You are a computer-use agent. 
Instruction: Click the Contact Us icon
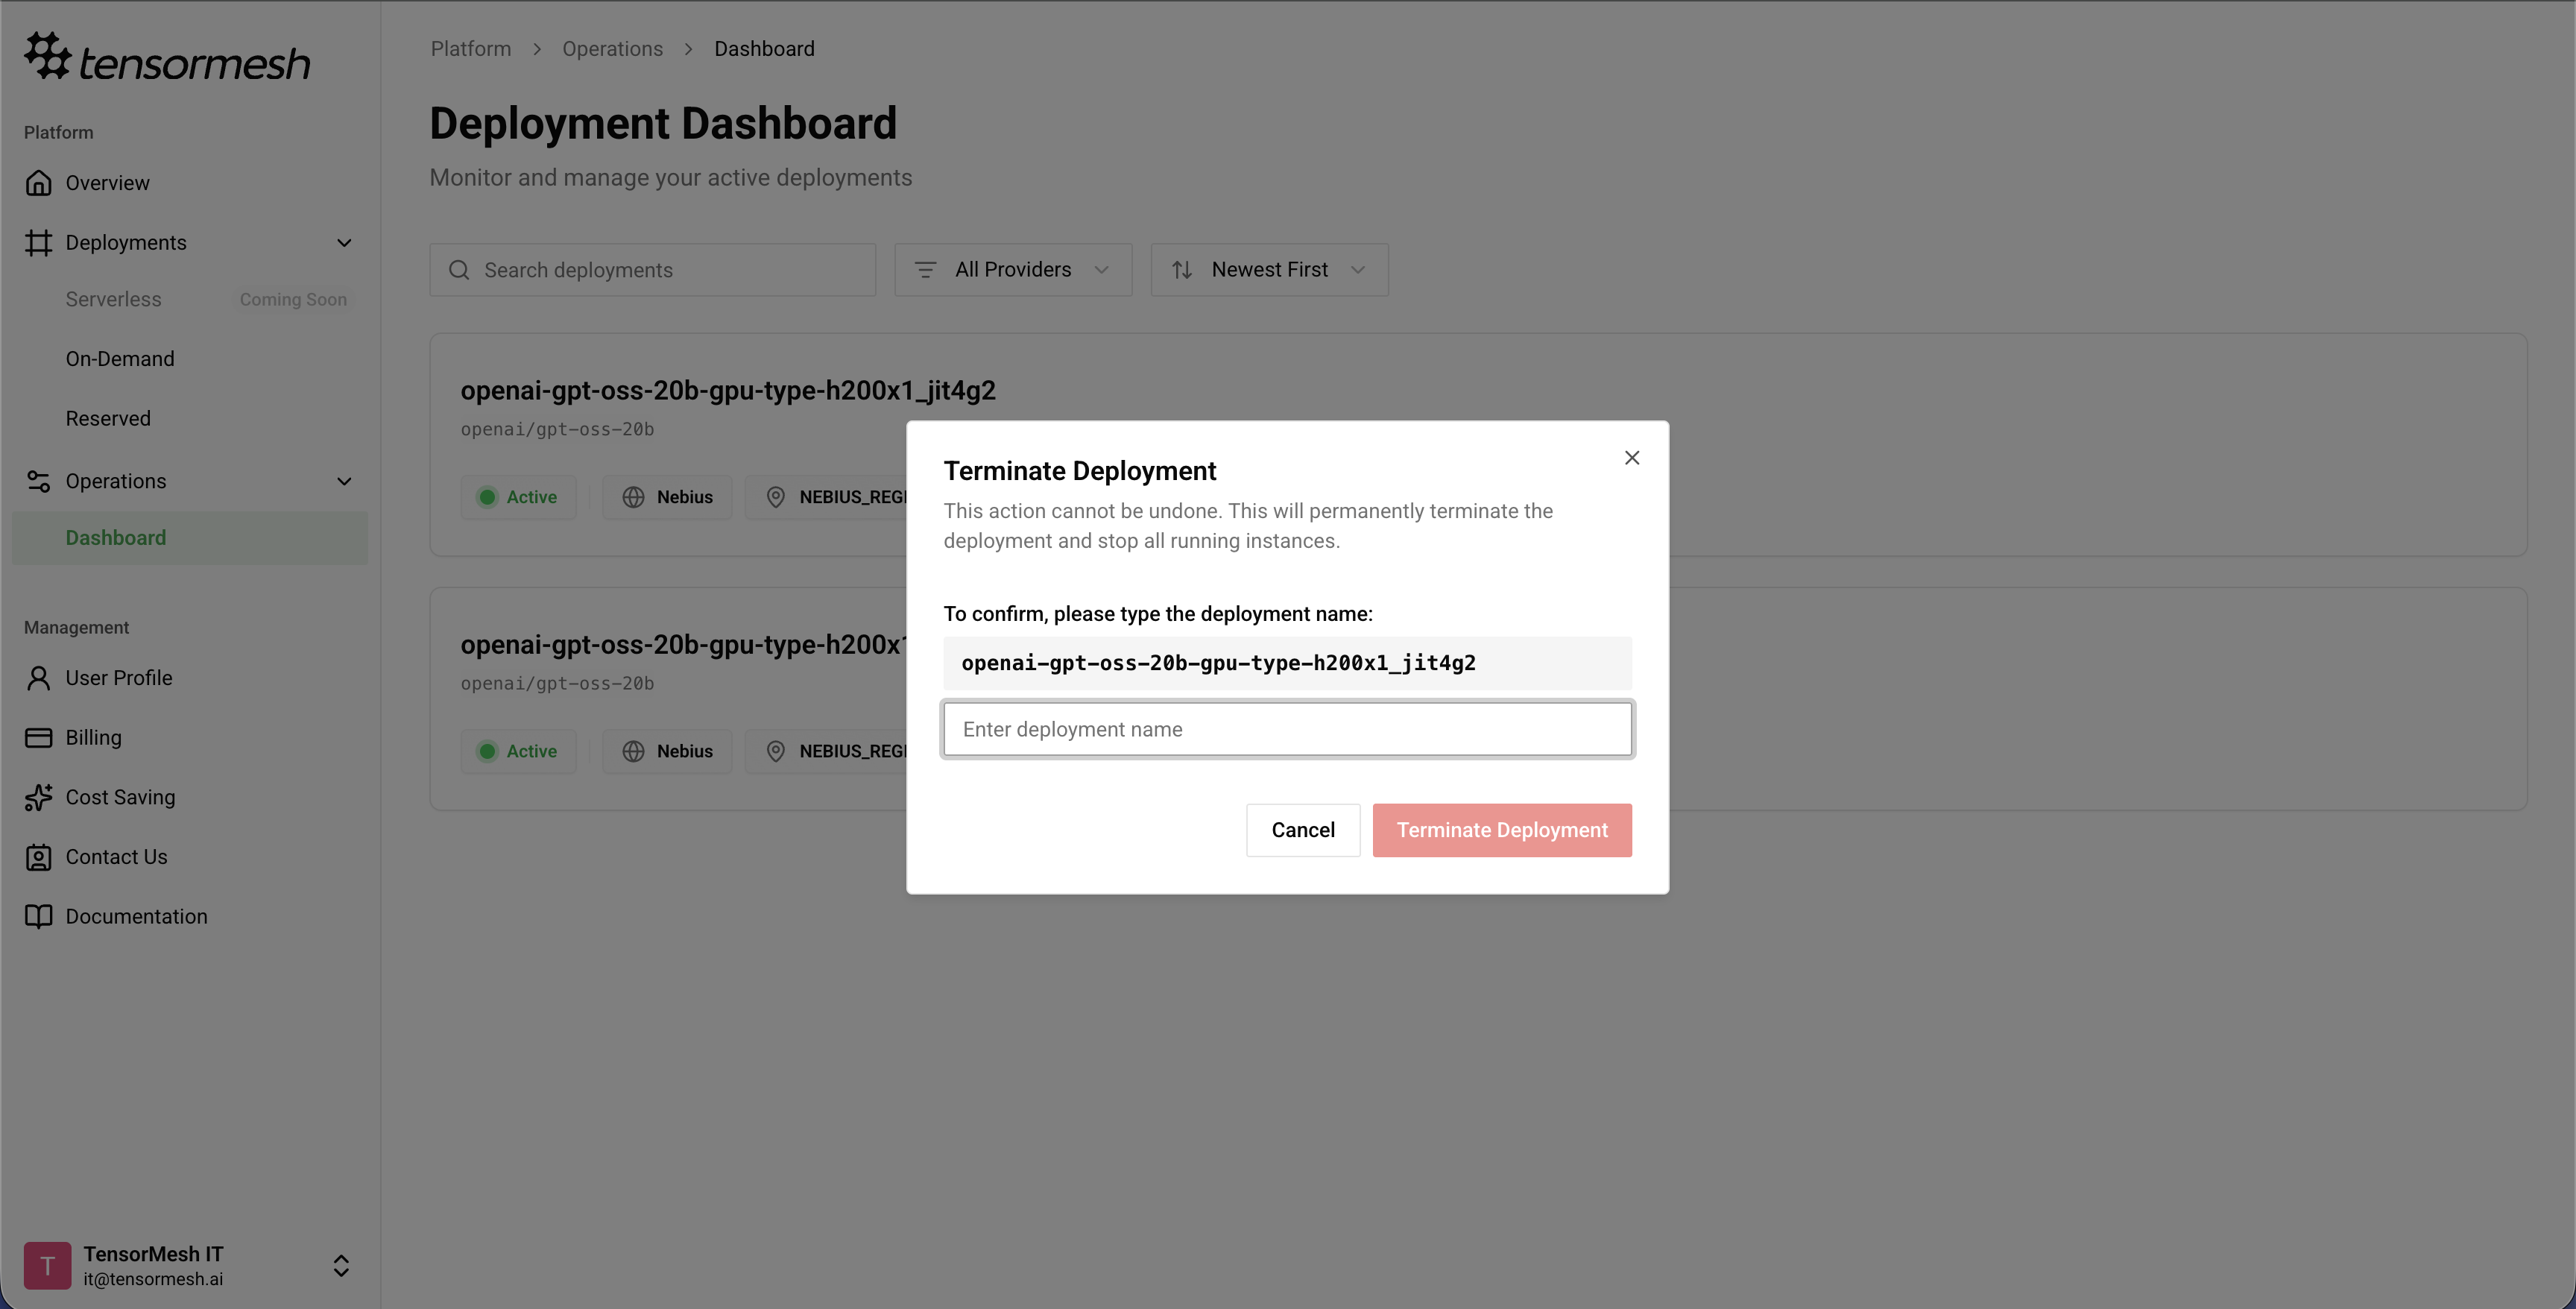click(x=38, y=857)
